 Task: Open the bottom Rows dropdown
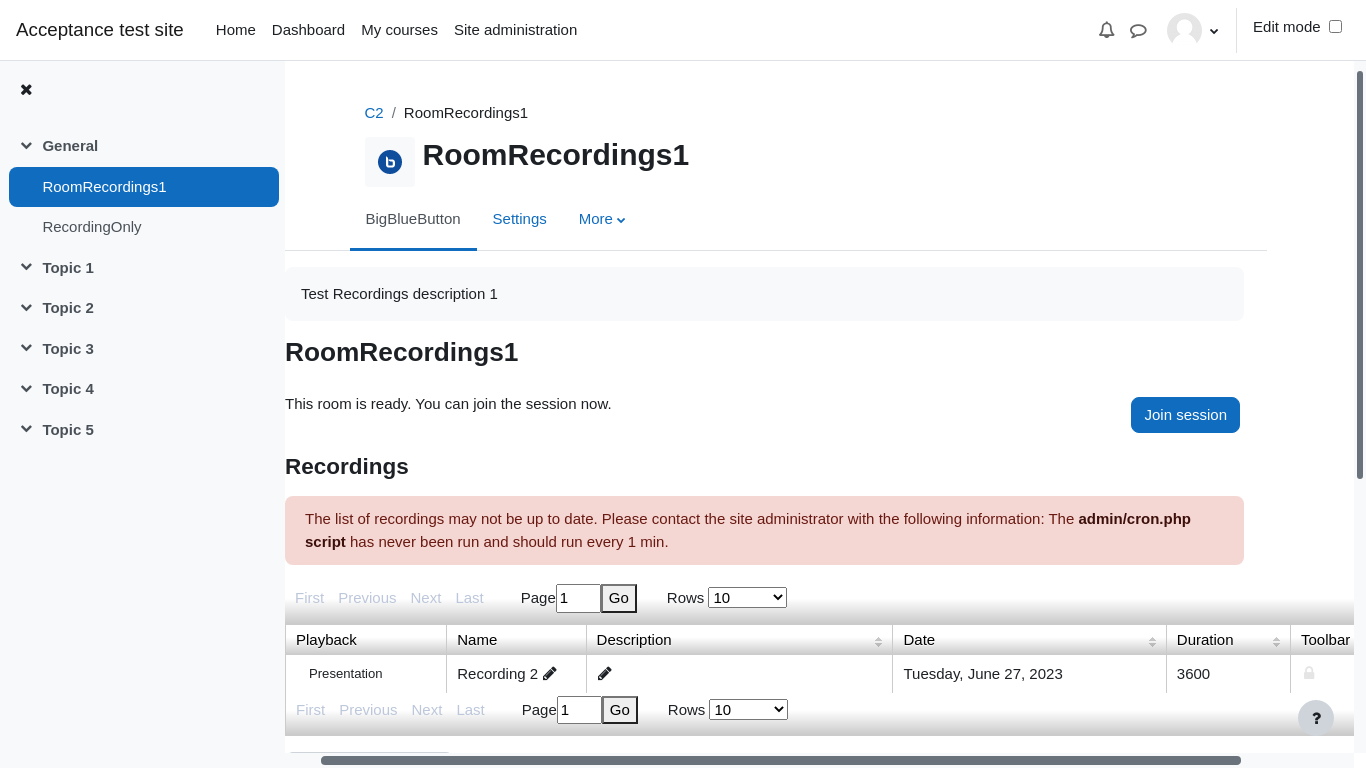[748, 709]
